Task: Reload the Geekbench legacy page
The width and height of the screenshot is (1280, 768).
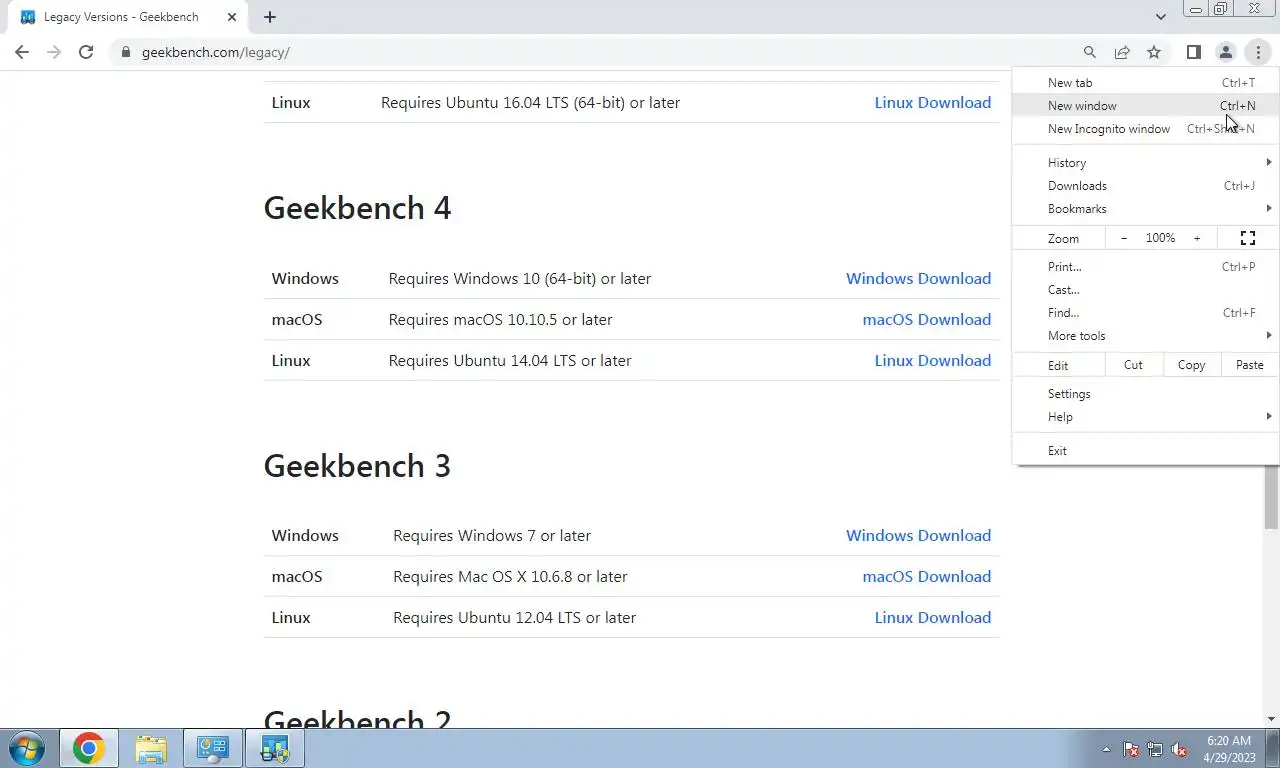Action: click(x=86, y=52)
